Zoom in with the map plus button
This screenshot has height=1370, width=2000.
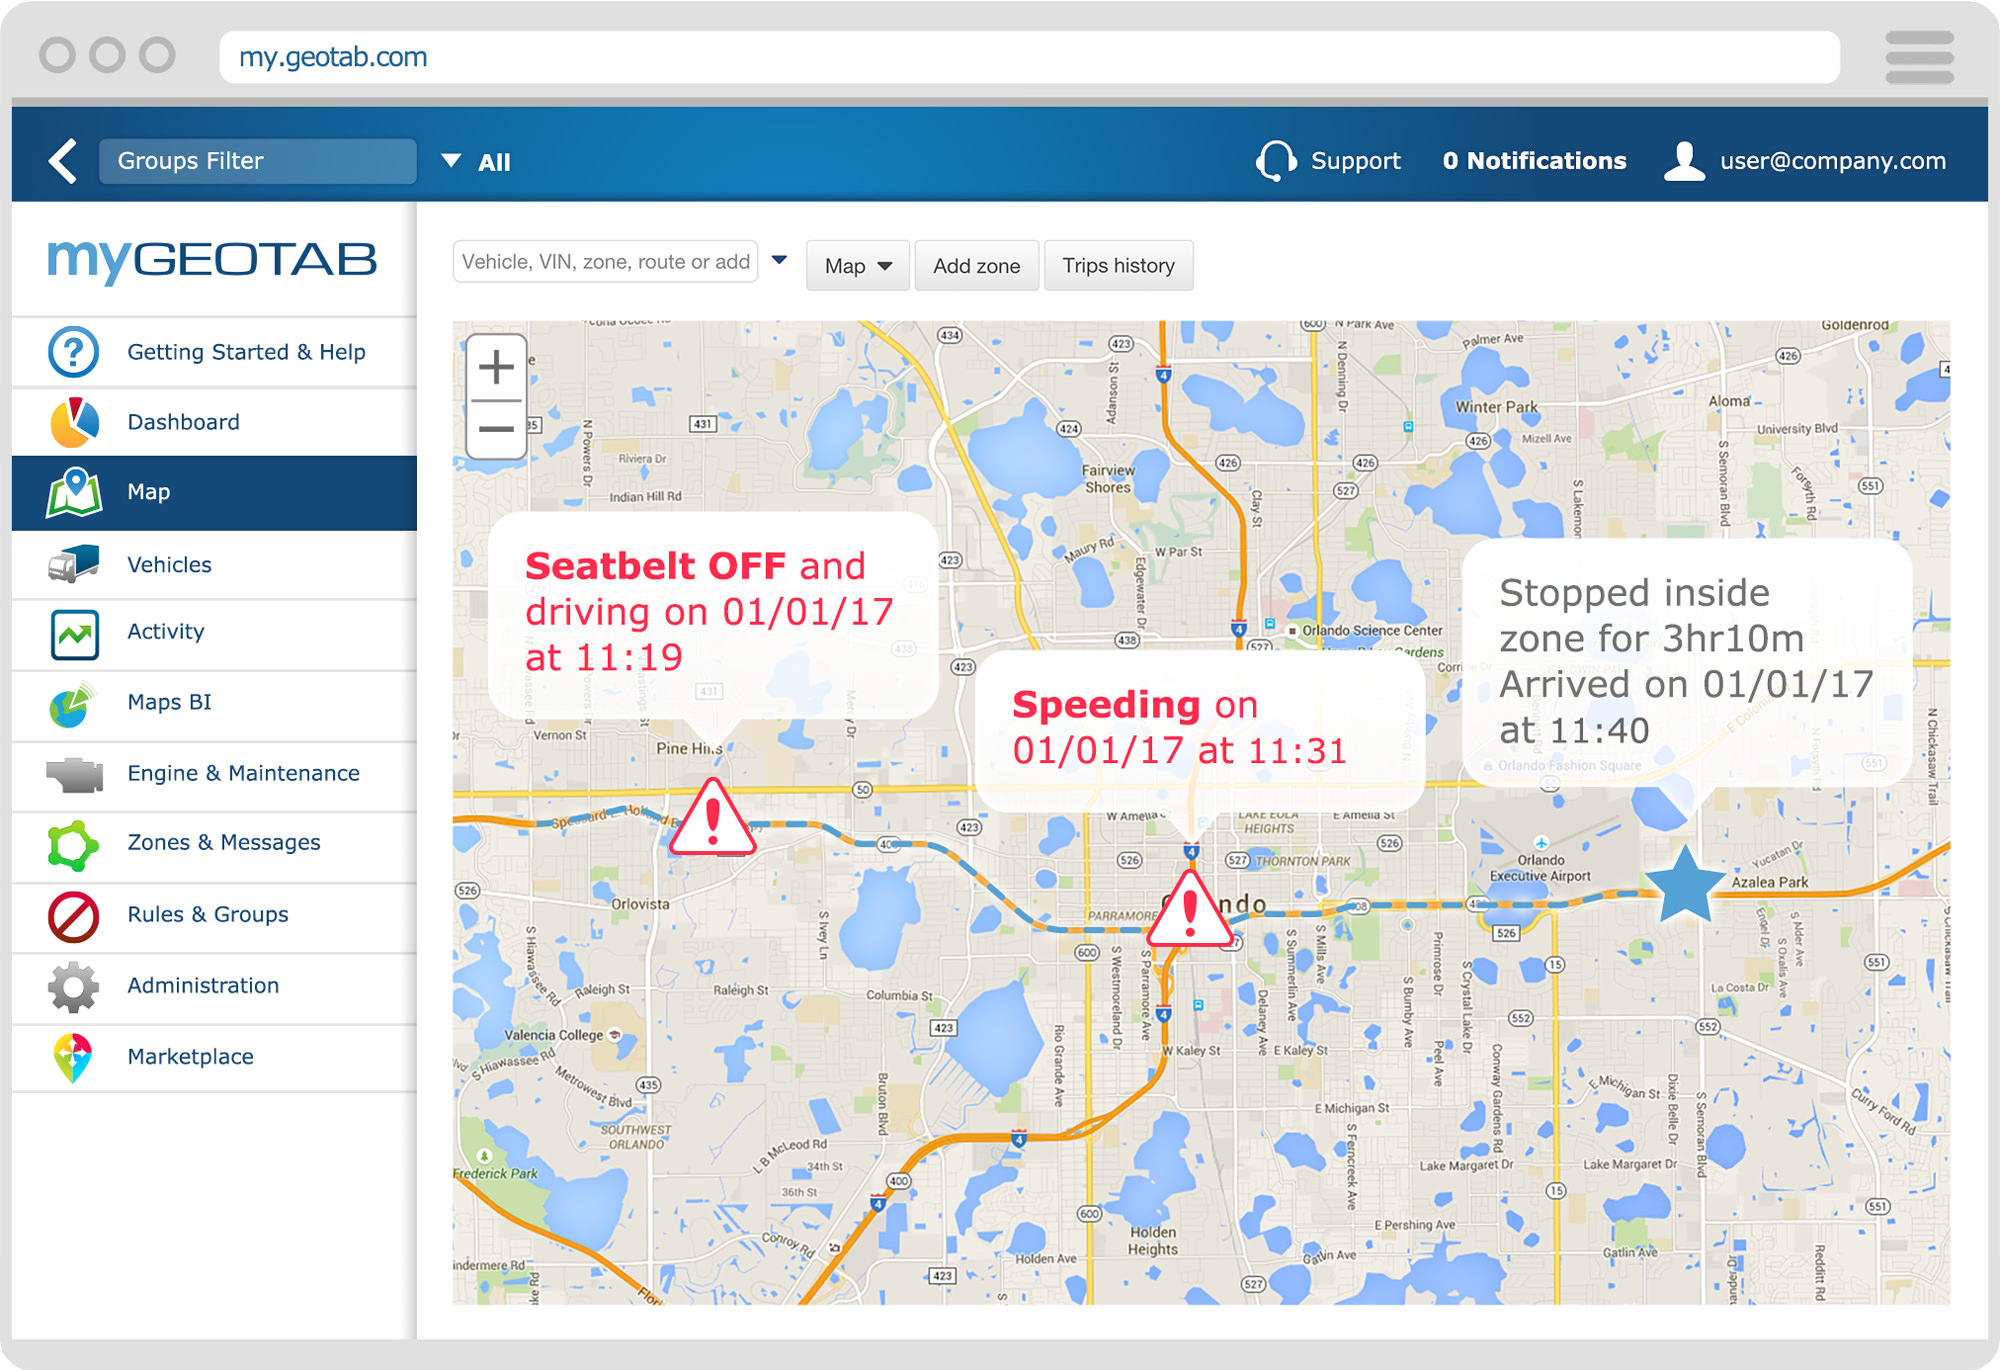496,368
